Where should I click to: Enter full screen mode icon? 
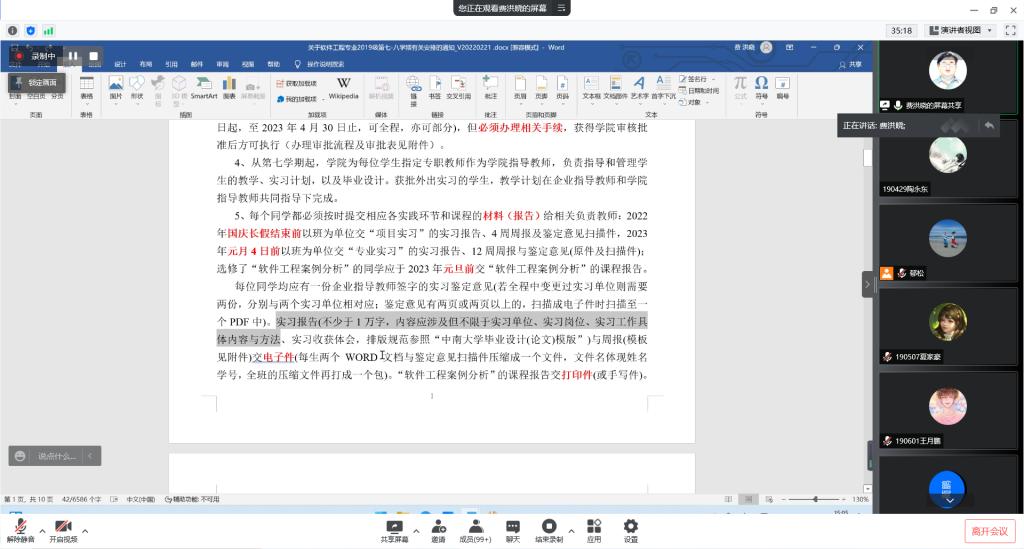tap(1009, 31)
